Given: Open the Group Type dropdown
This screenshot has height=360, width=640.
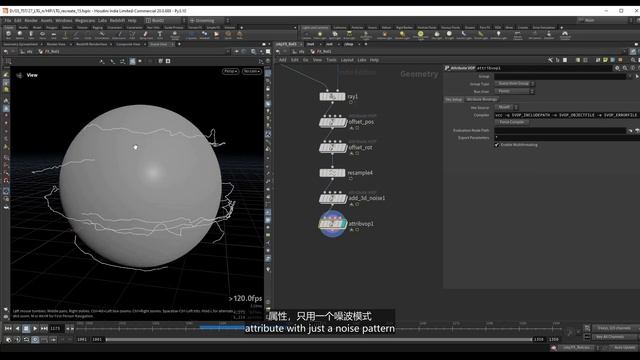Looking at the screenshot, I should [514, 84].
